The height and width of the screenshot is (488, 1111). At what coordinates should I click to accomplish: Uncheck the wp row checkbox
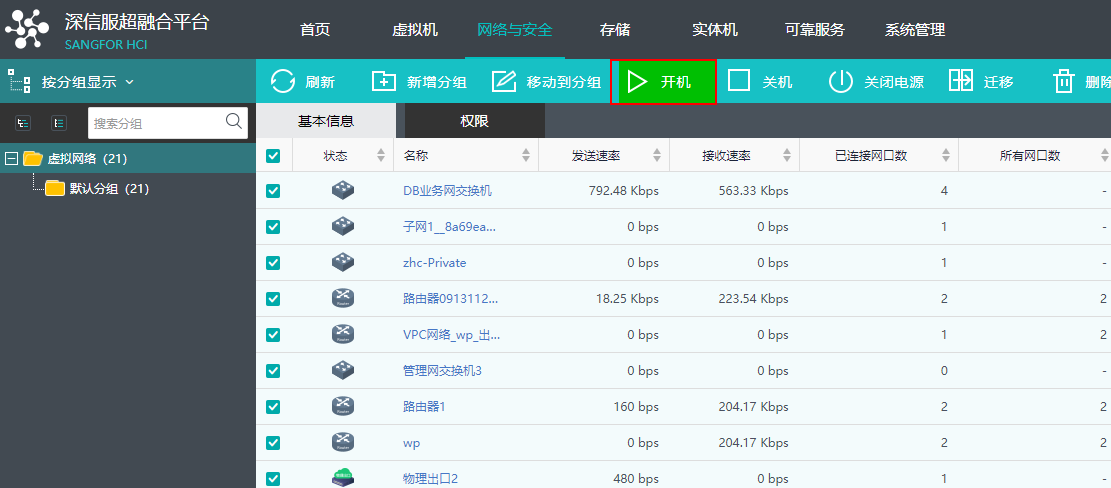273,443
